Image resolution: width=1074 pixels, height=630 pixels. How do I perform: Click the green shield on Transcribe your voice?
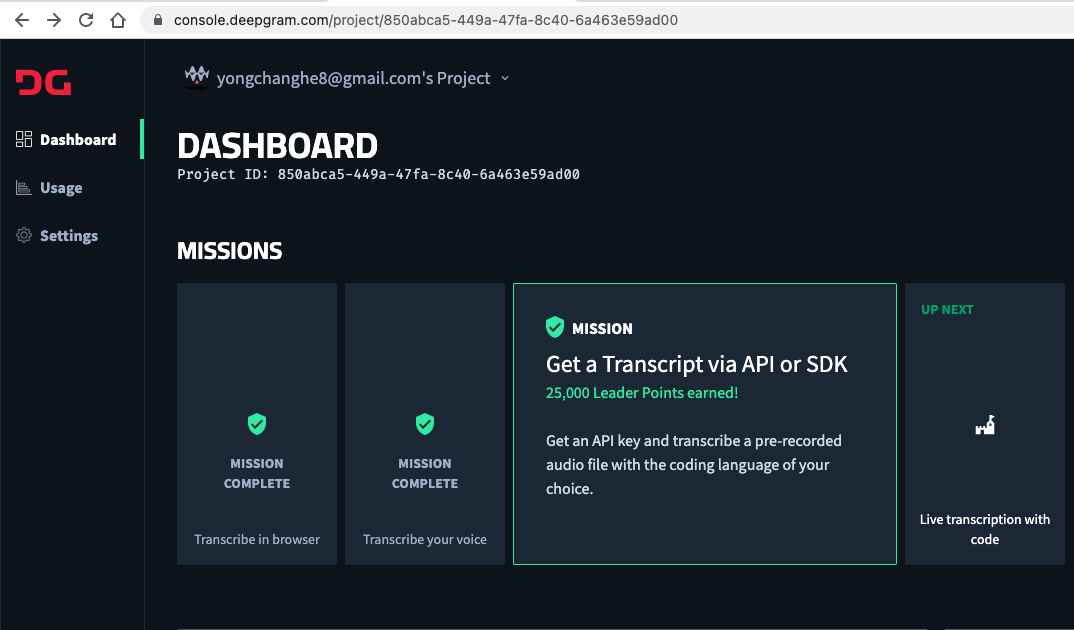(x=425, y=424)
